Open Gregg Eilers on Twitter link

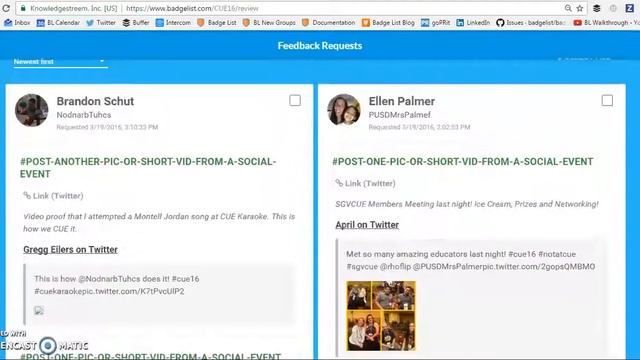(x=70, y=249)
